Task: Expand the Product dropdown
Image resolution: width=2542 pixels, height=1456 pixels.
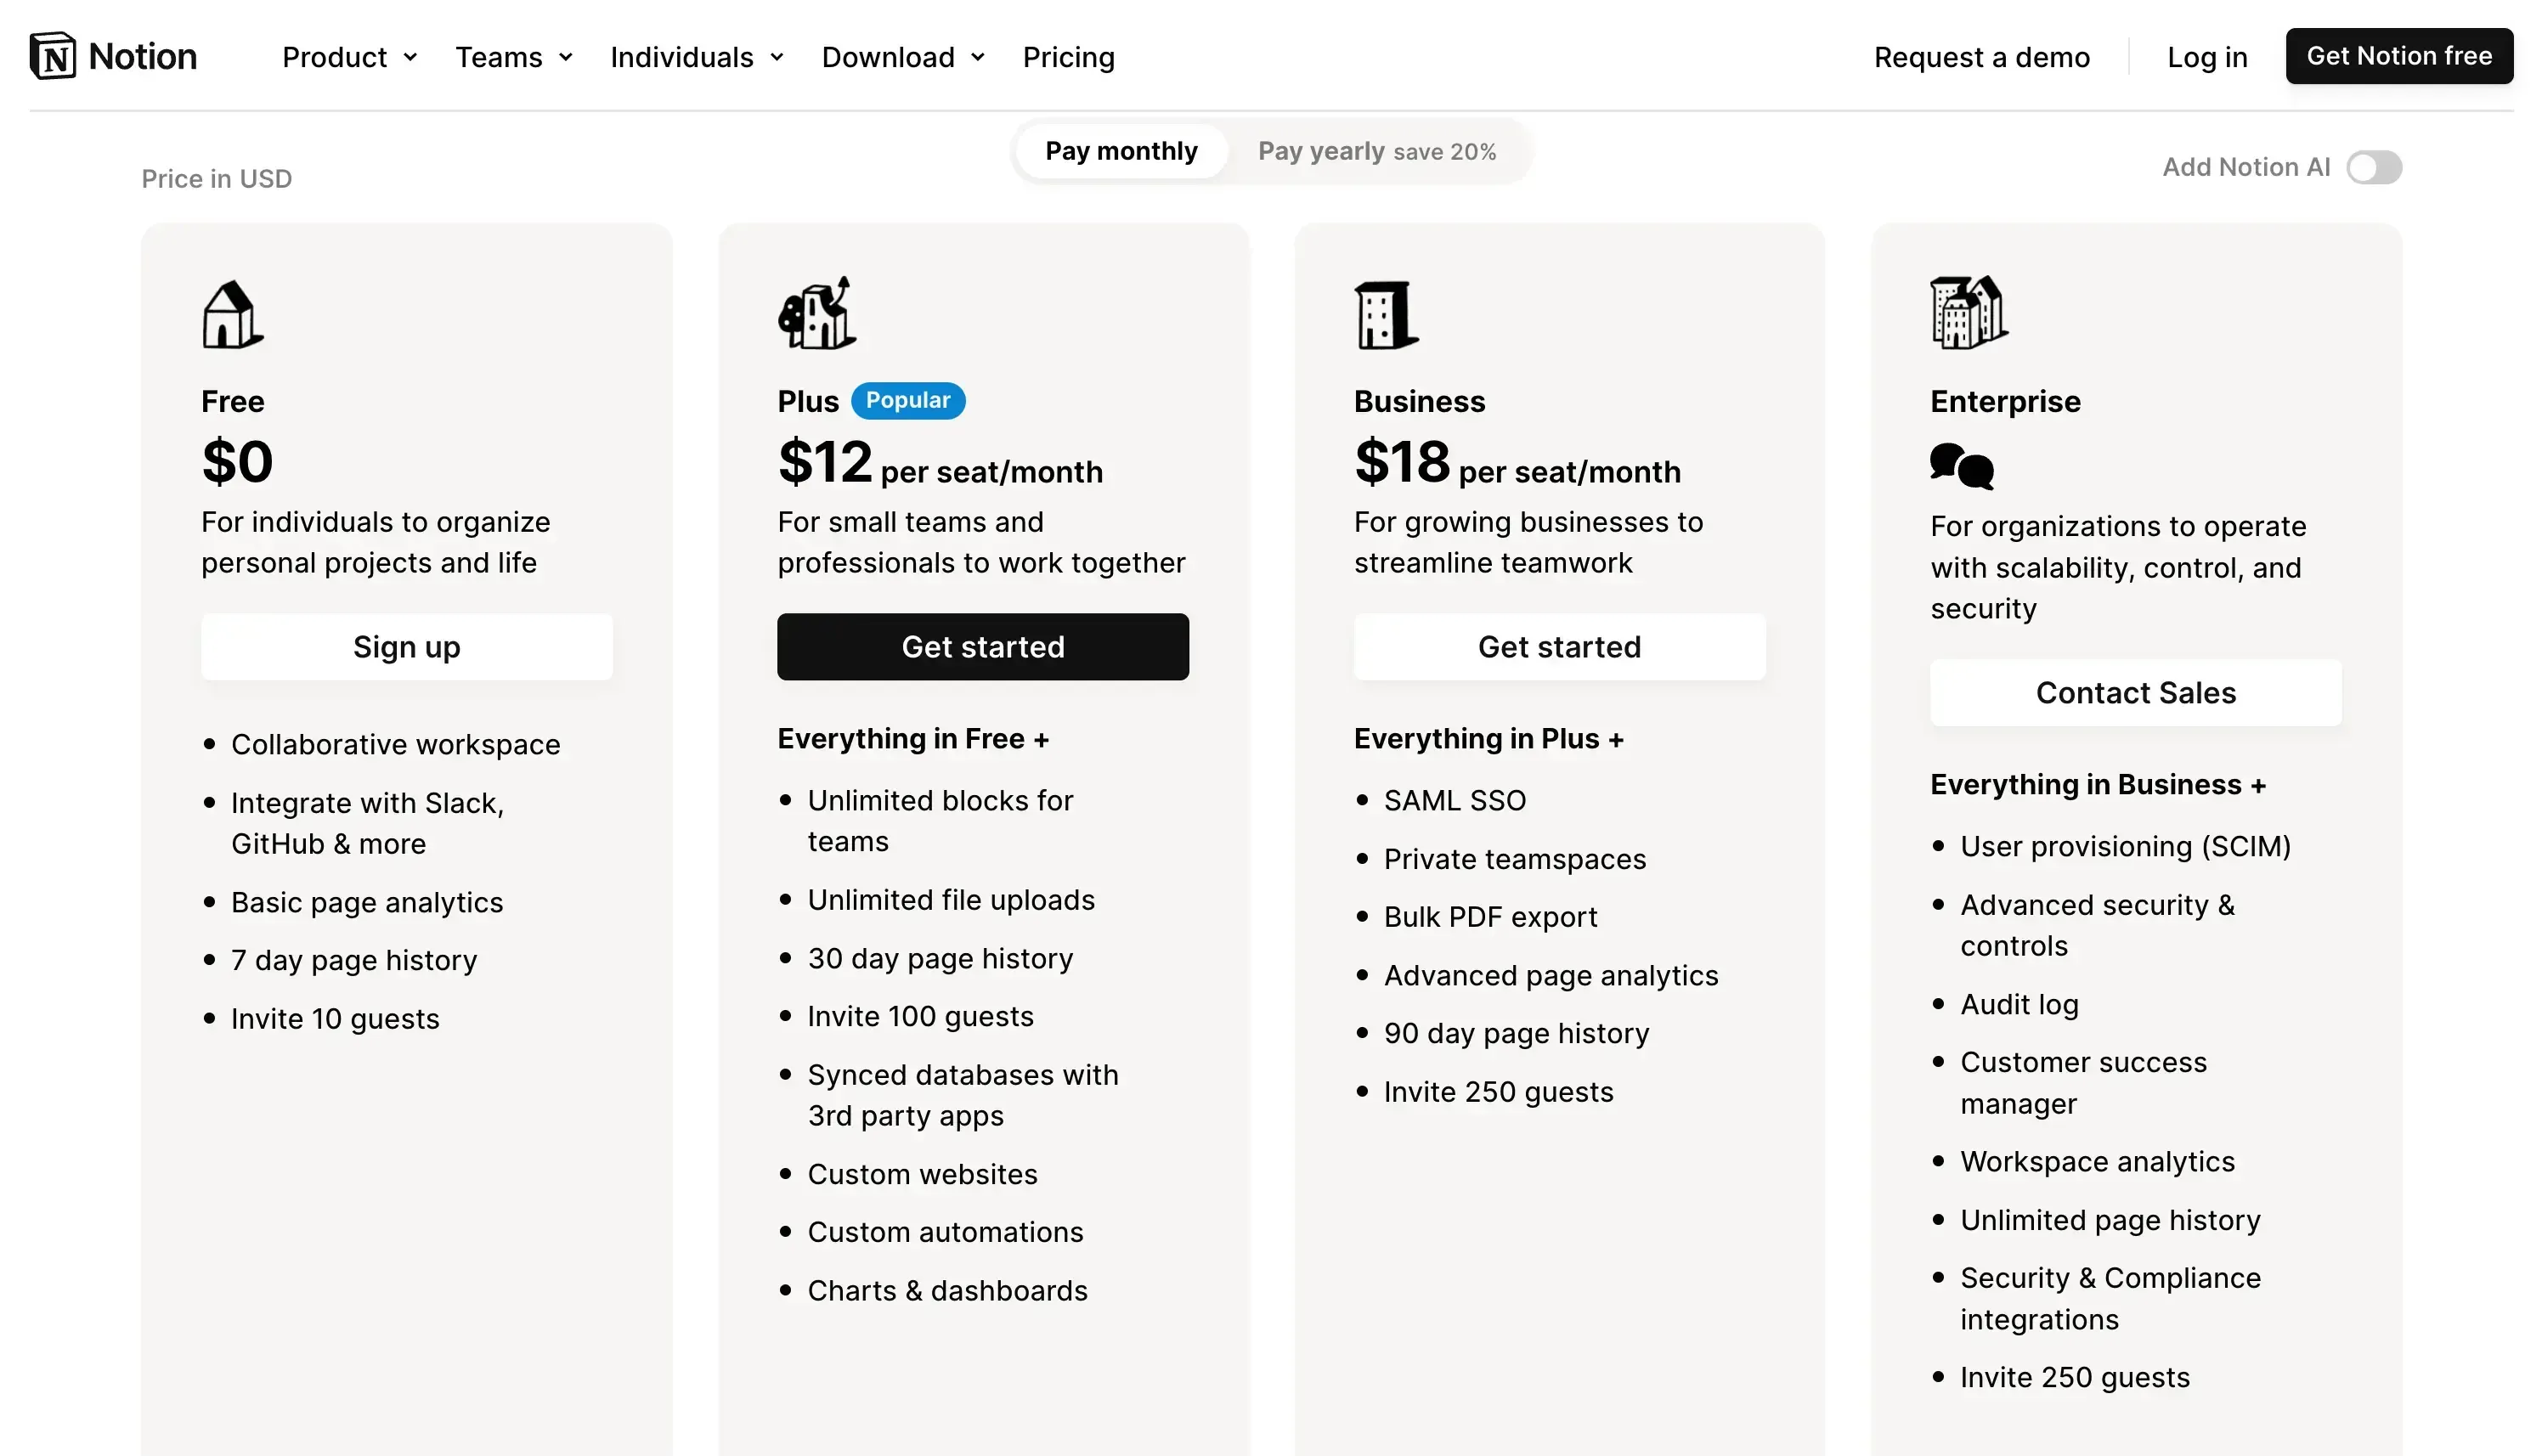Action: tap(349, 57)
